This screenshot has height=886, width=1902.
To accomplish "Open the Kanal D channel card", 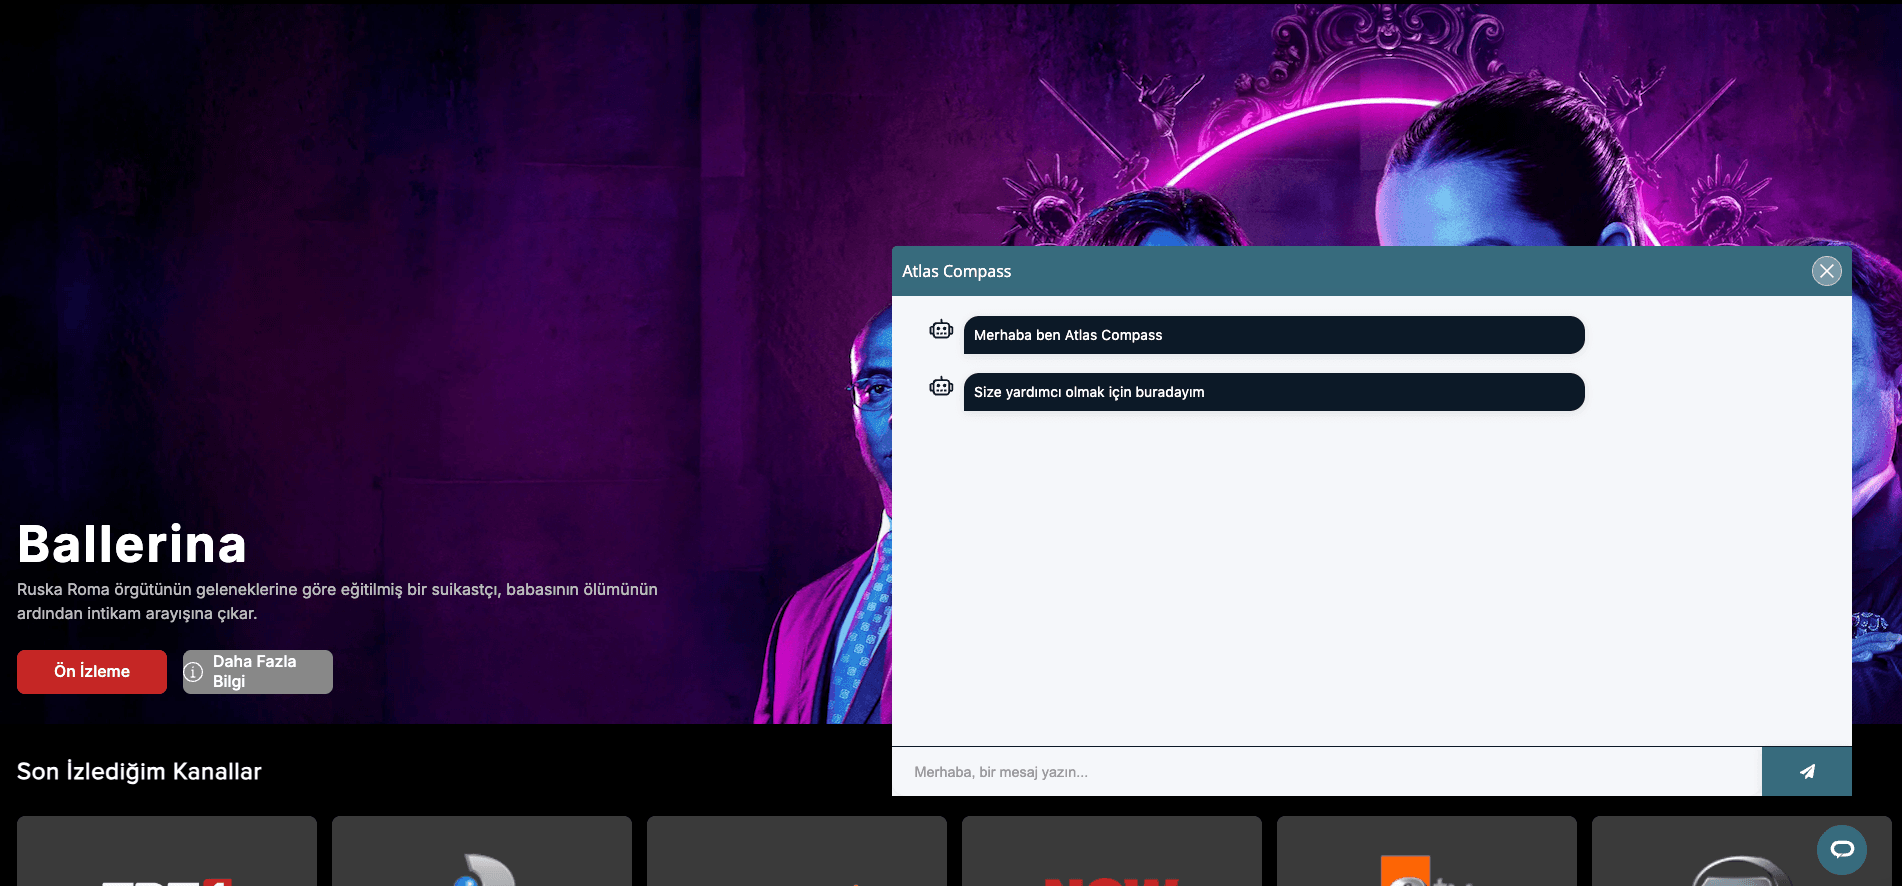I will click(482, 852).
